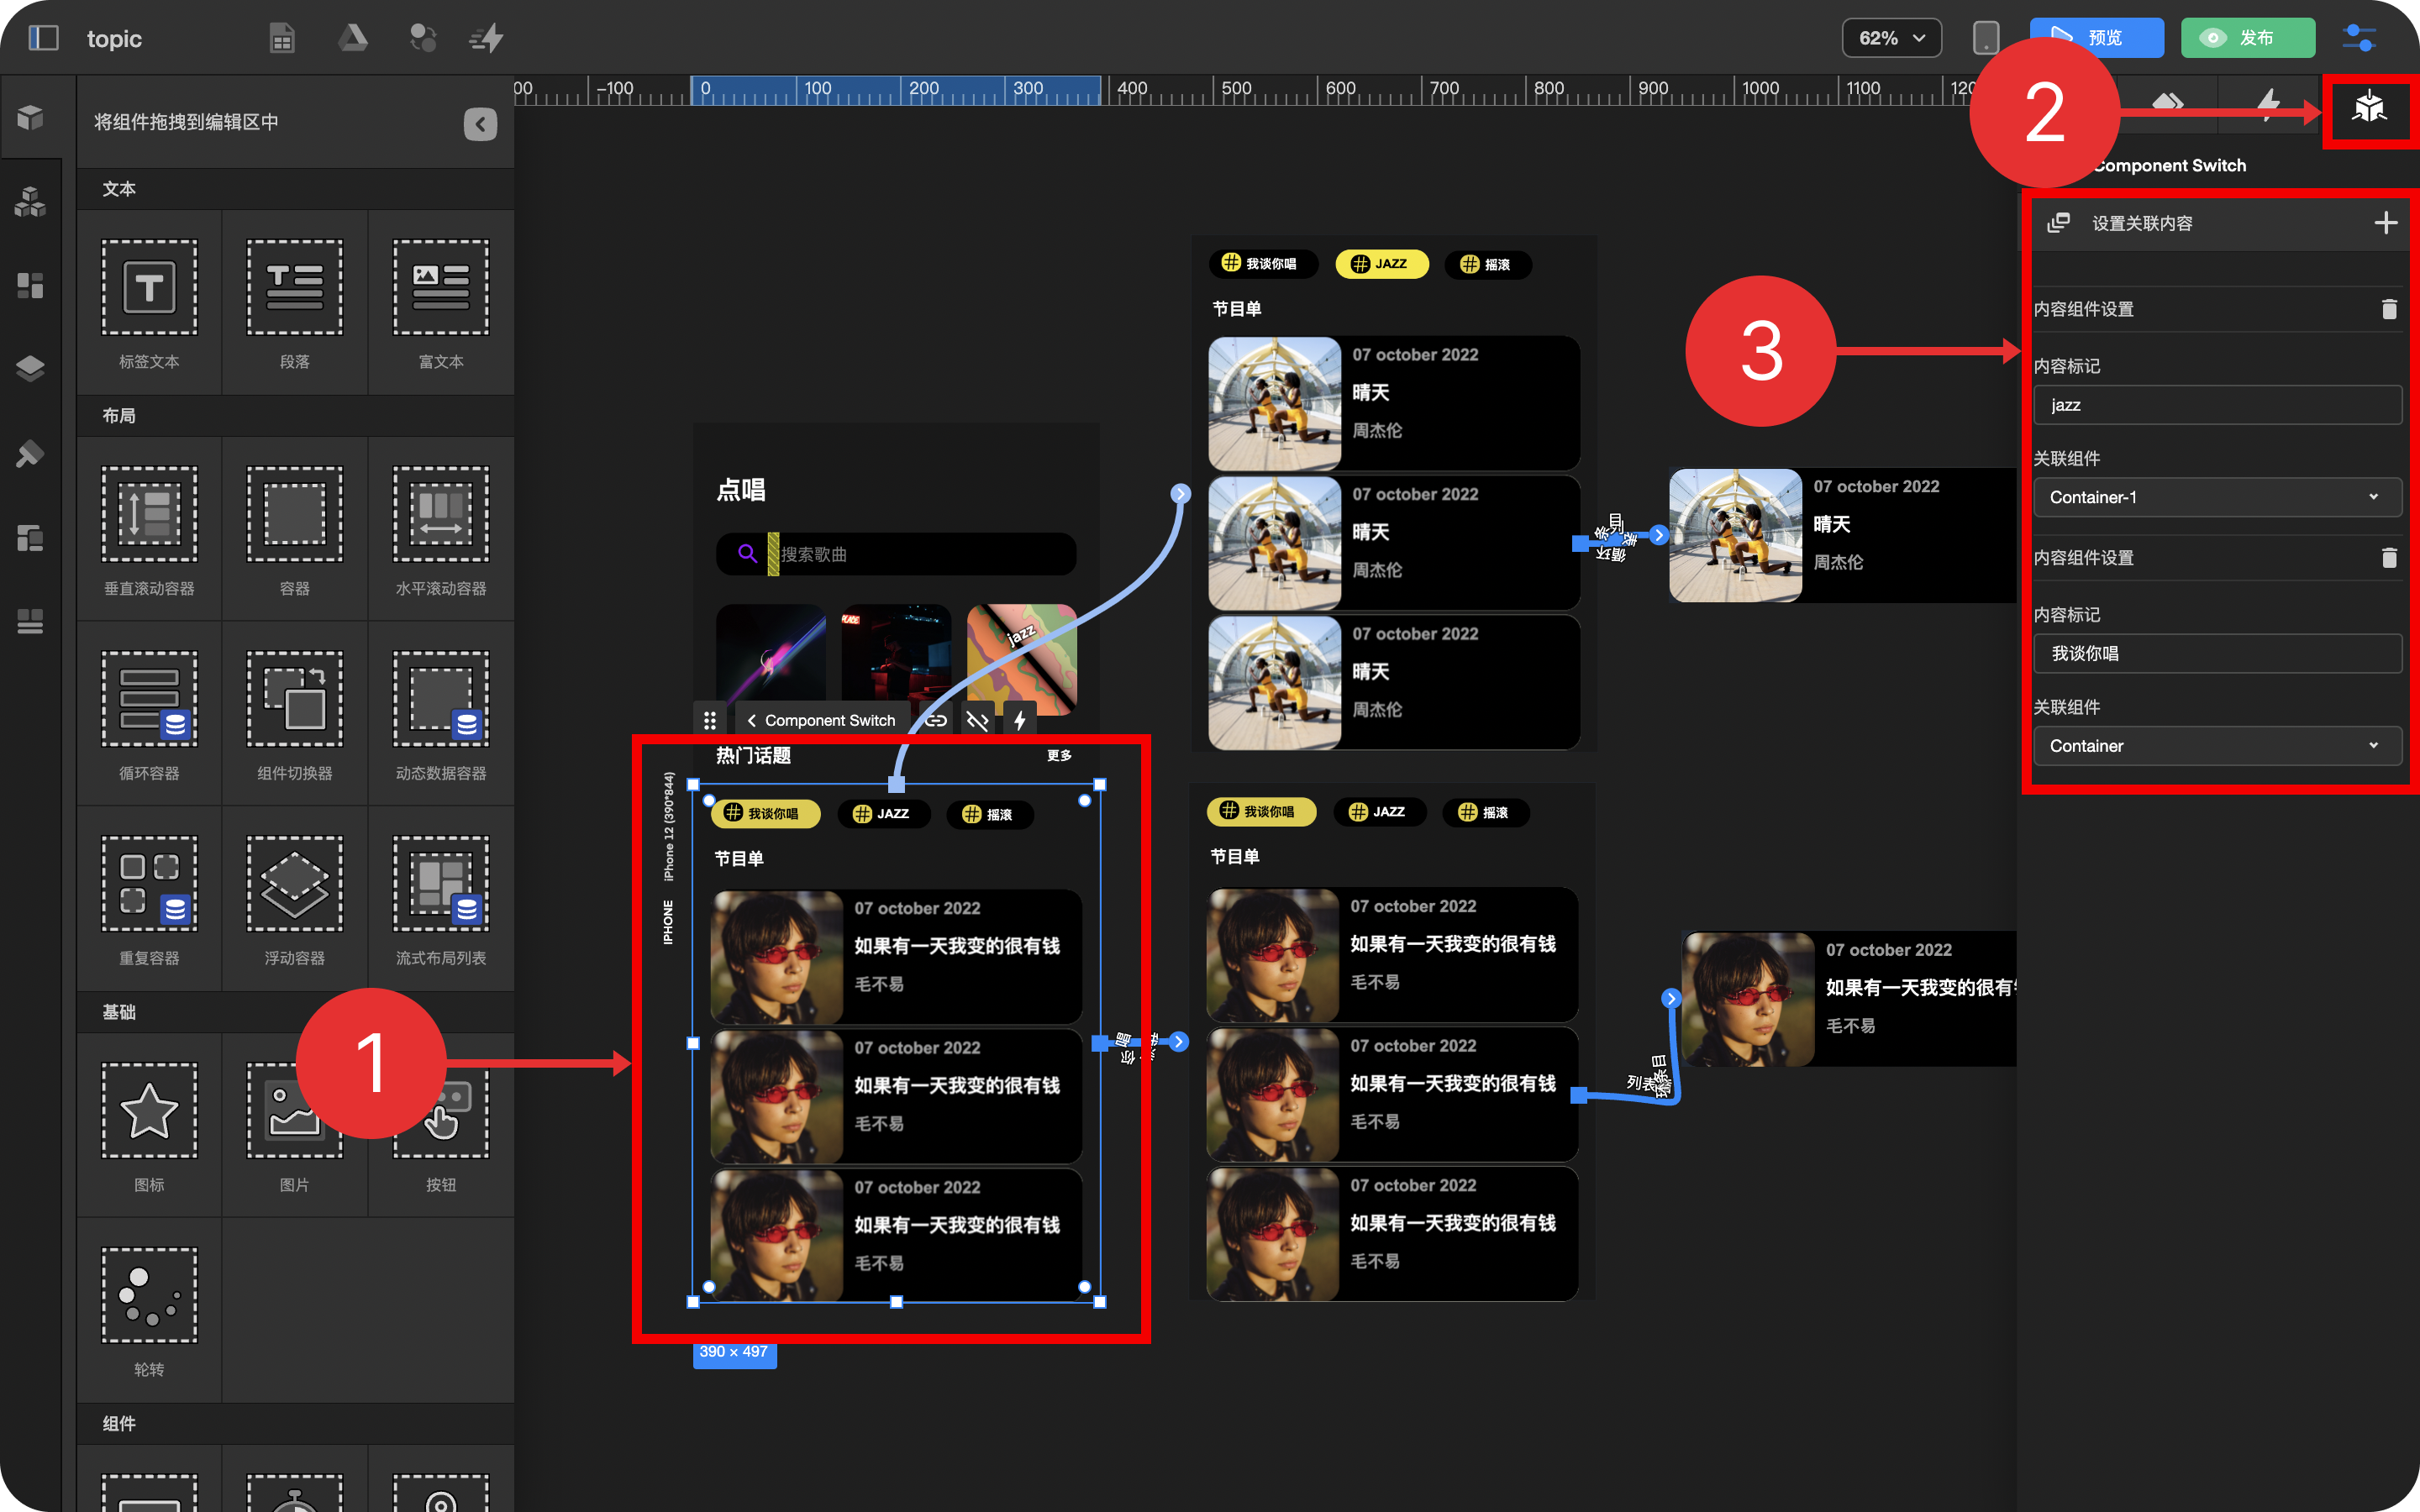The width and height of the screenshot is (2420, 1512).
Task: Pick the 标签文本 label text component
Action: click(x=149, y=302)
